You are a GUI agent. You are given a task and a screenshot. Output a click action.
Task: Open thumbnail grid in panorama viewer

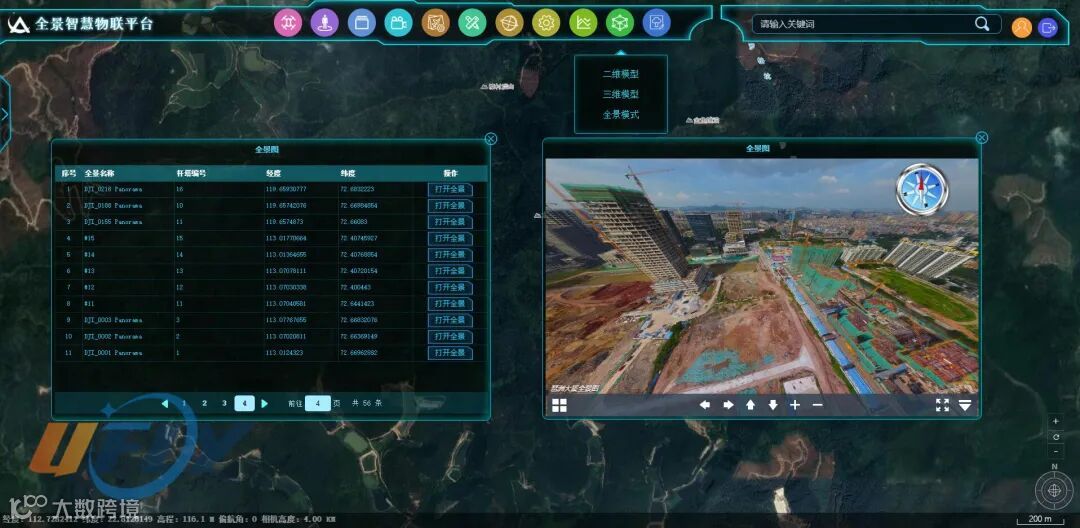[x=559, y=405]
